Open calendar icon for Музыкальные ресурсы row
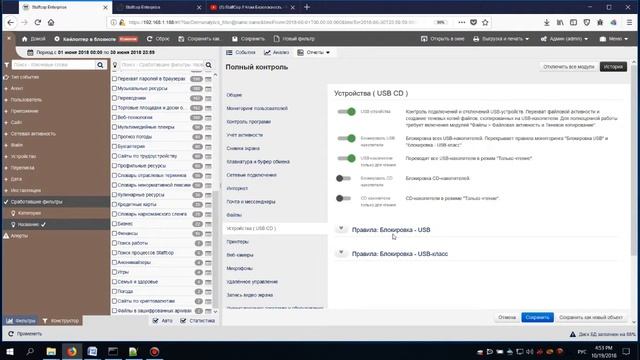The width and height of the screenshot is (640, 360). pyautogui.click(x=208, y=89)
